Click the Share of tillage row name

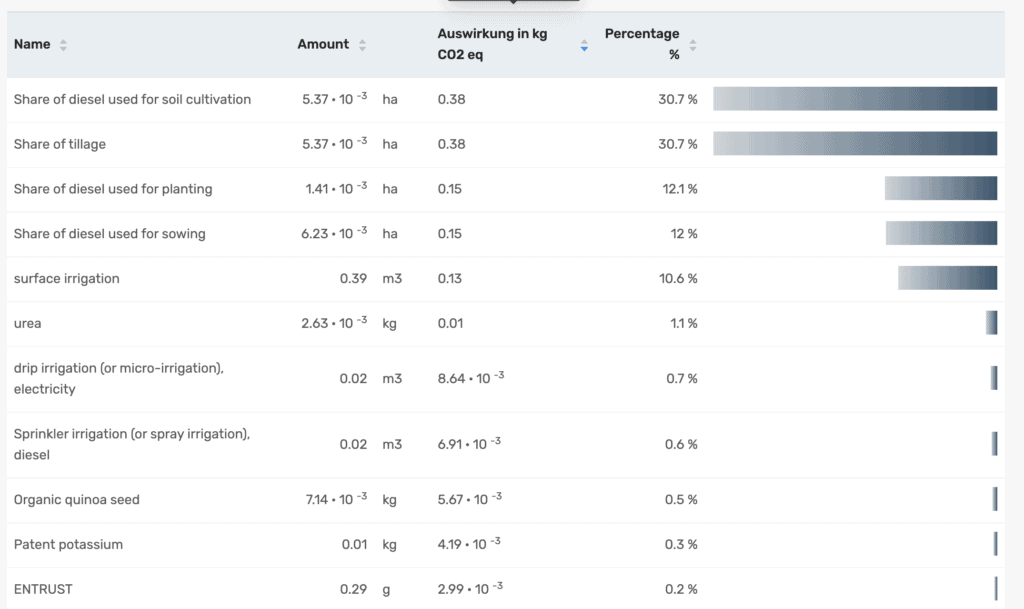coord(60,144)
